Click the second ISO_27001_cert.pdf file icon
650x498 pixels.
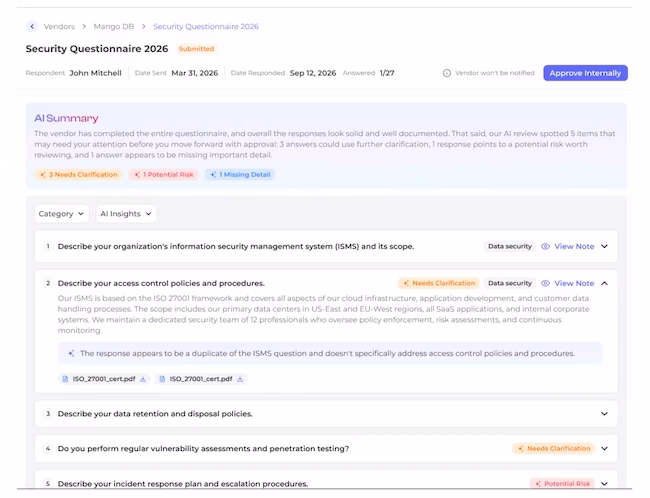(x=162, y=379)
